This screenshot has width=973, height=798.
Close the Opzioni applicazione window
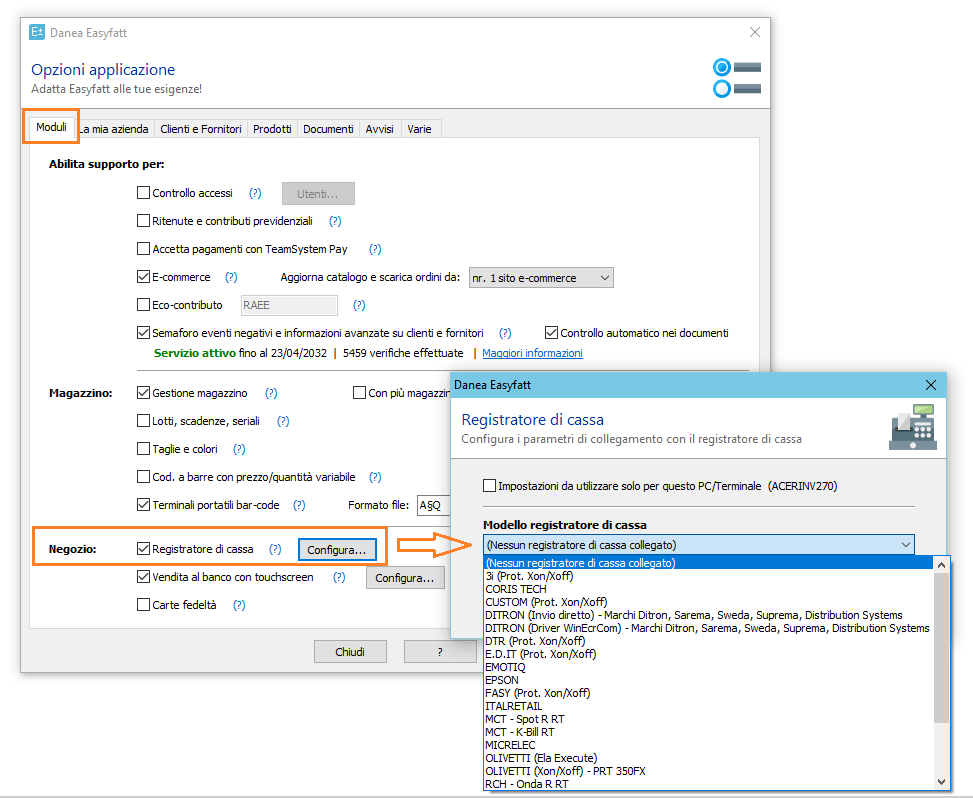coord(755,32)
